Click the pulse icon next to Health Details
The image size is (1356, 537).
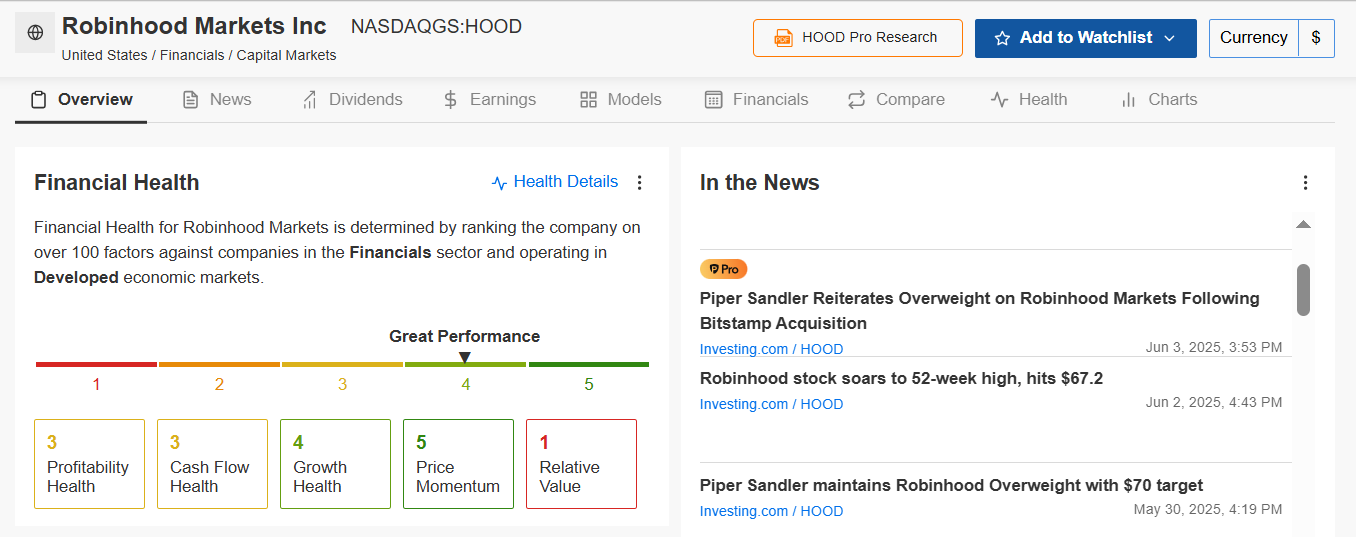[x=500, y=183]
